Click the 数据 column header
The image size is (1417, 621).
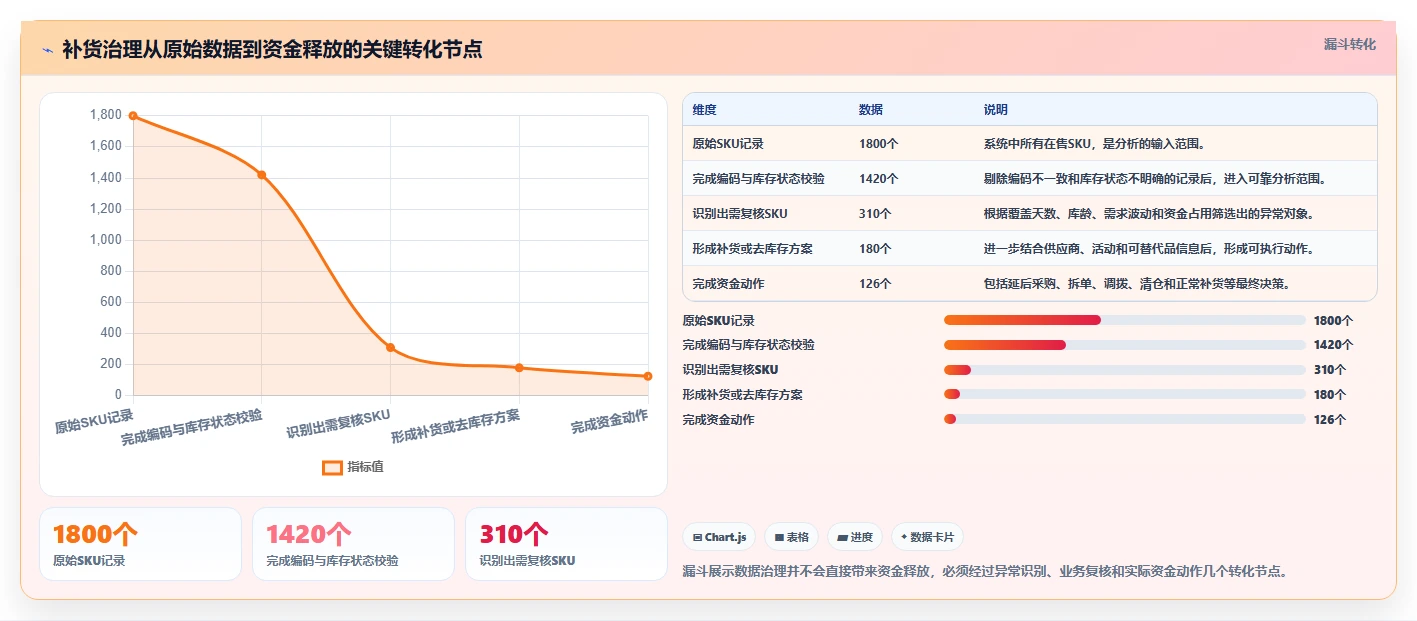(911, 110)
